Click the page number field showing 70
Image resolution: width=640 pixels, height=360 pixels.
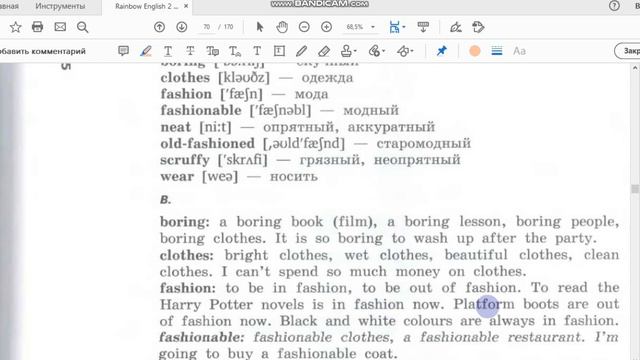click(207, 27)
